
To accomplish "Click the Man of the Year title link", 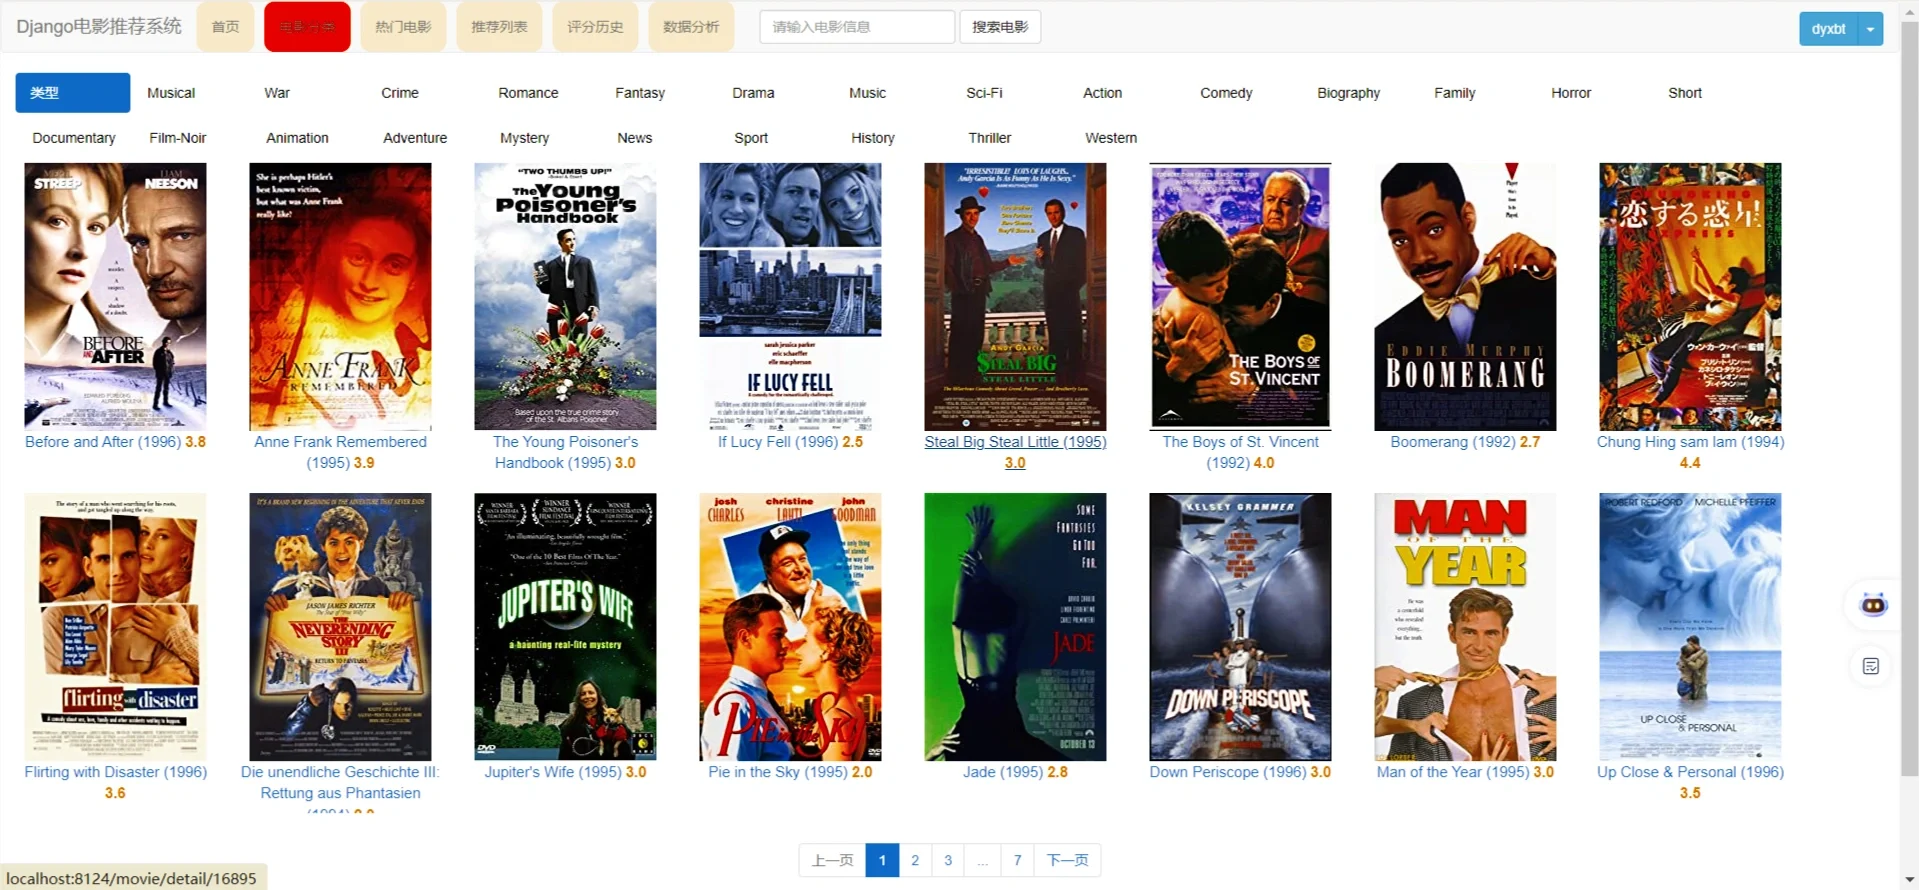I will pos(1465,772).
